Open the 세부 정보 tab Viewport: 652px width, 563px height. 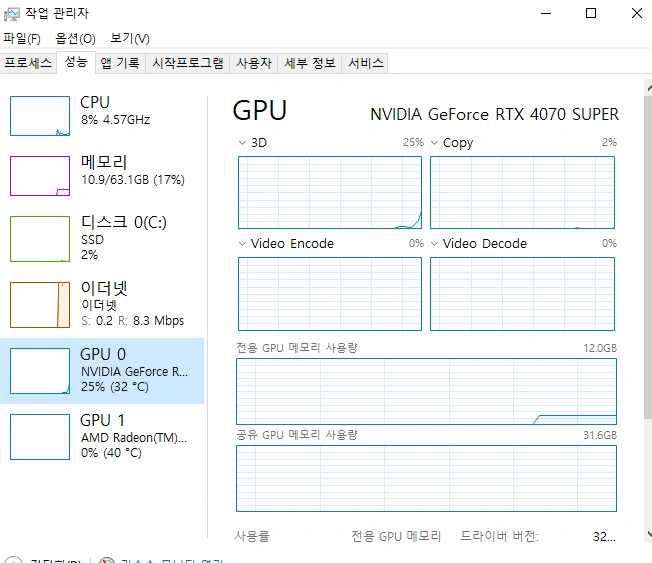click(x=310, y=63)
